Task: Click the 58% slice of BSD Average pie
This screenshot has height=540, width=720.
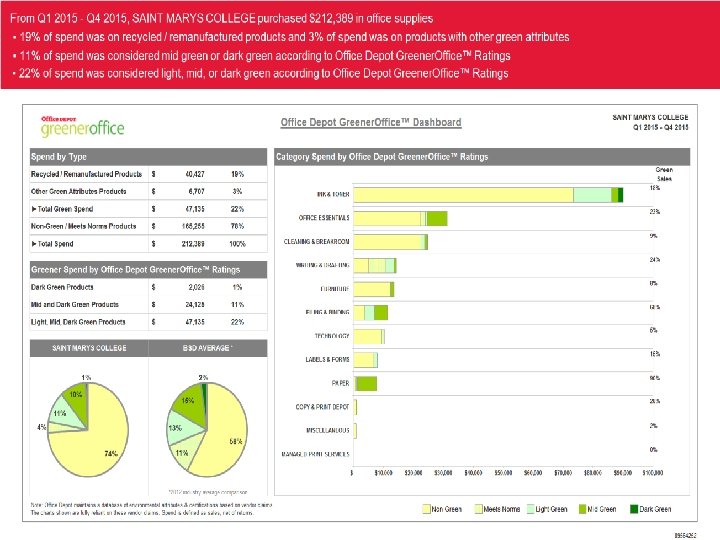Action: (225, 432)
